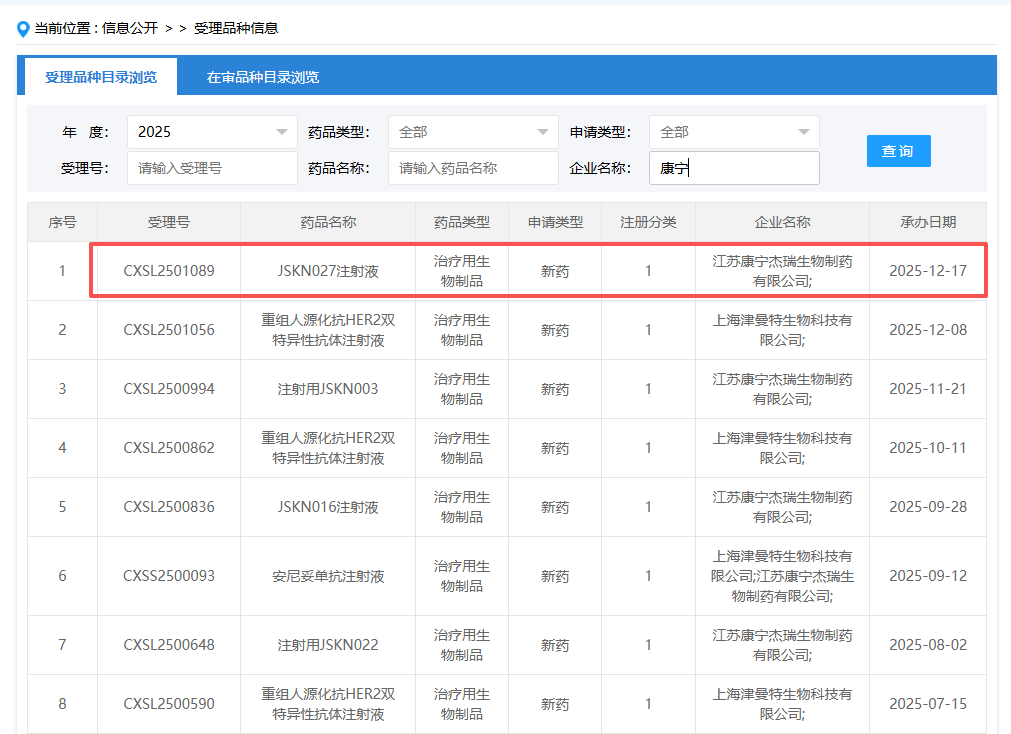Click the location pin icon
The height and width of the screenshot is (734, 1011).
coord(23,29)
